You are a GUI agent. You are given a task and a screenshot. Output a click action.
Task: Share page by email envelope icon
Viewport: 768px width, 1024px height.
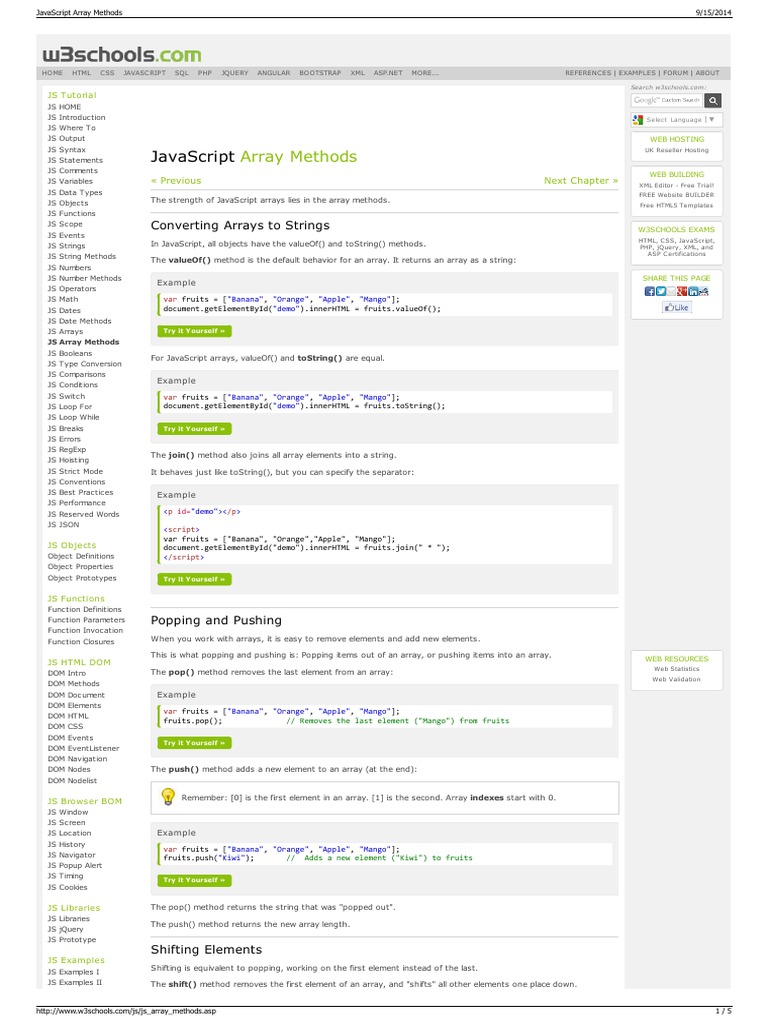671,291
